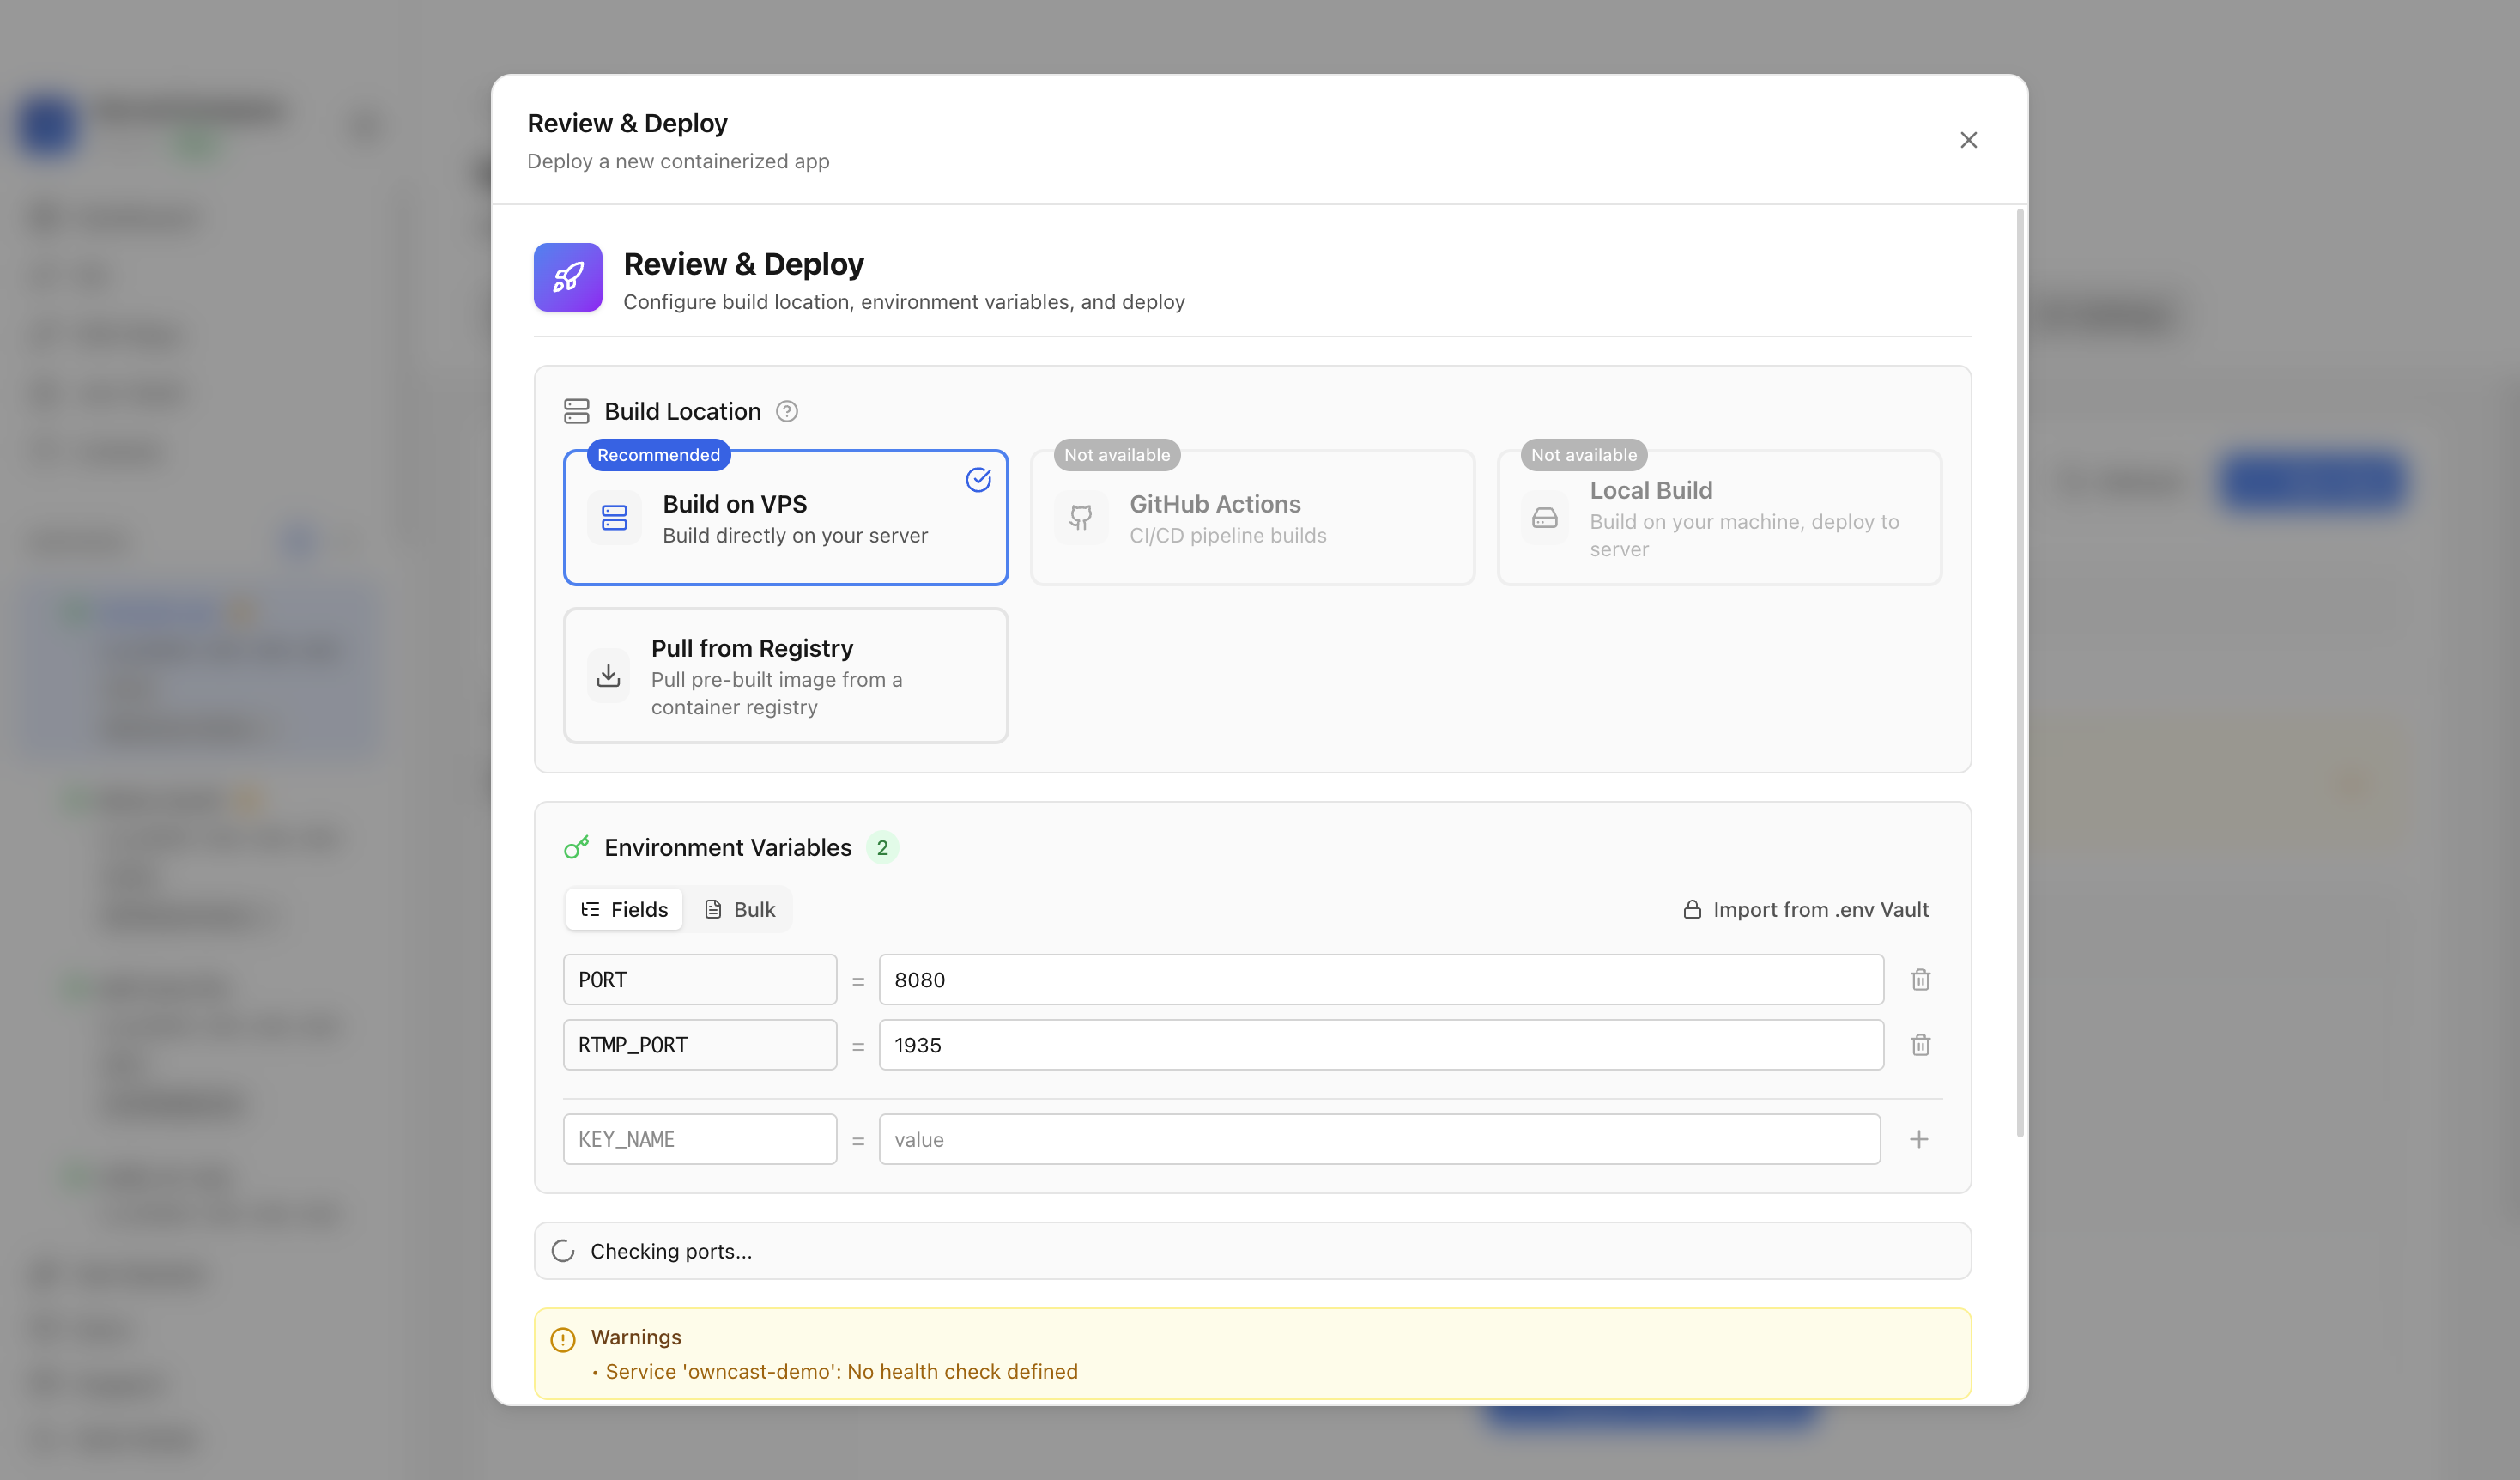Click the Build on VPS checkmark icon
This screenshot has width=2520, height=1480.
978,480
